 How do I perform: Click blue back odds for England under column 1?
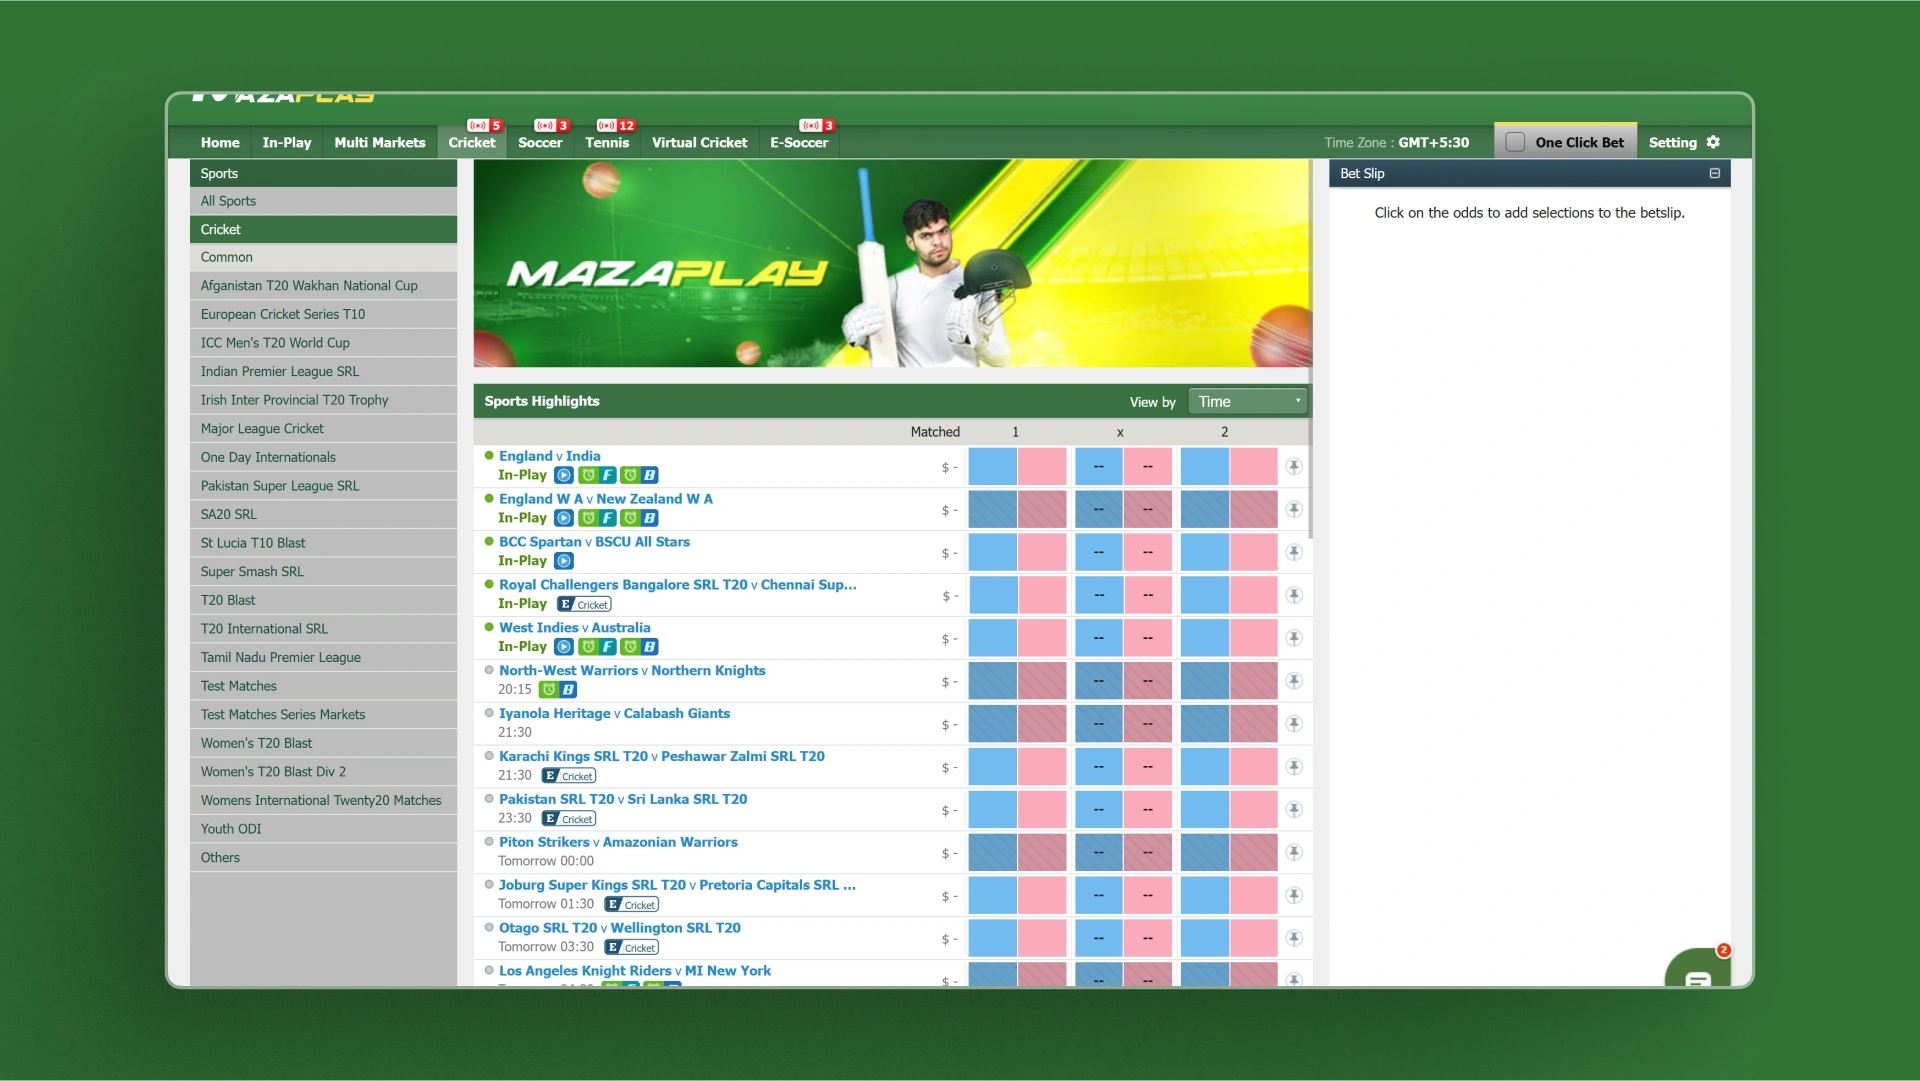[x=992, y=467]
